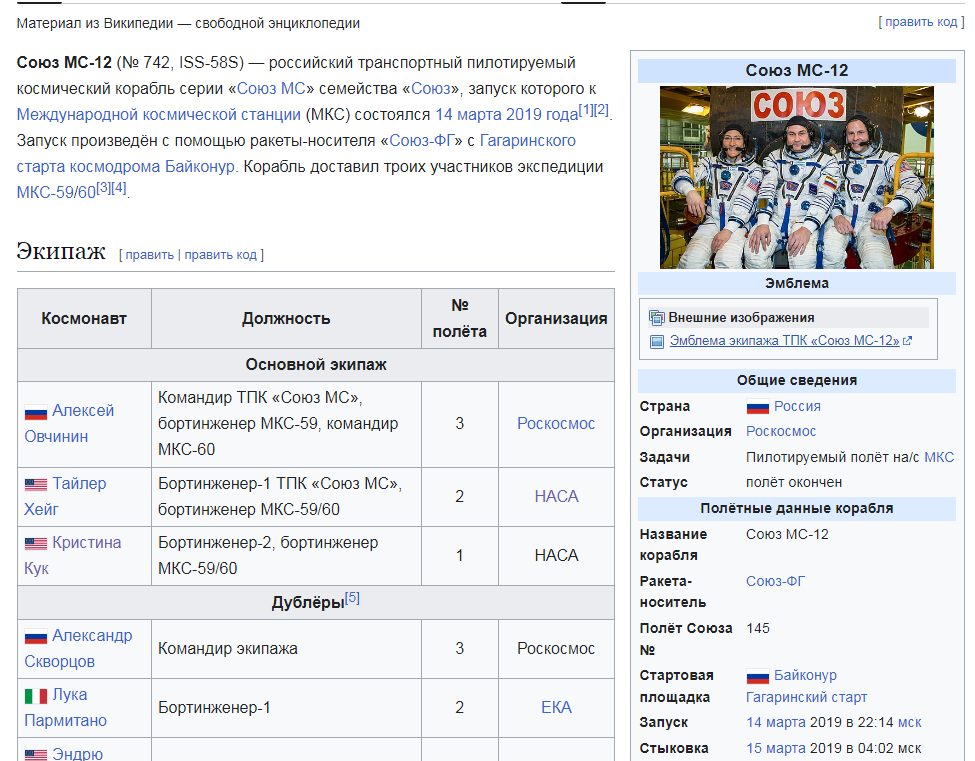Click НАСА cell in Кристина Кук row
This screenshot has width=975, height=761.
[x=556, y=555]
